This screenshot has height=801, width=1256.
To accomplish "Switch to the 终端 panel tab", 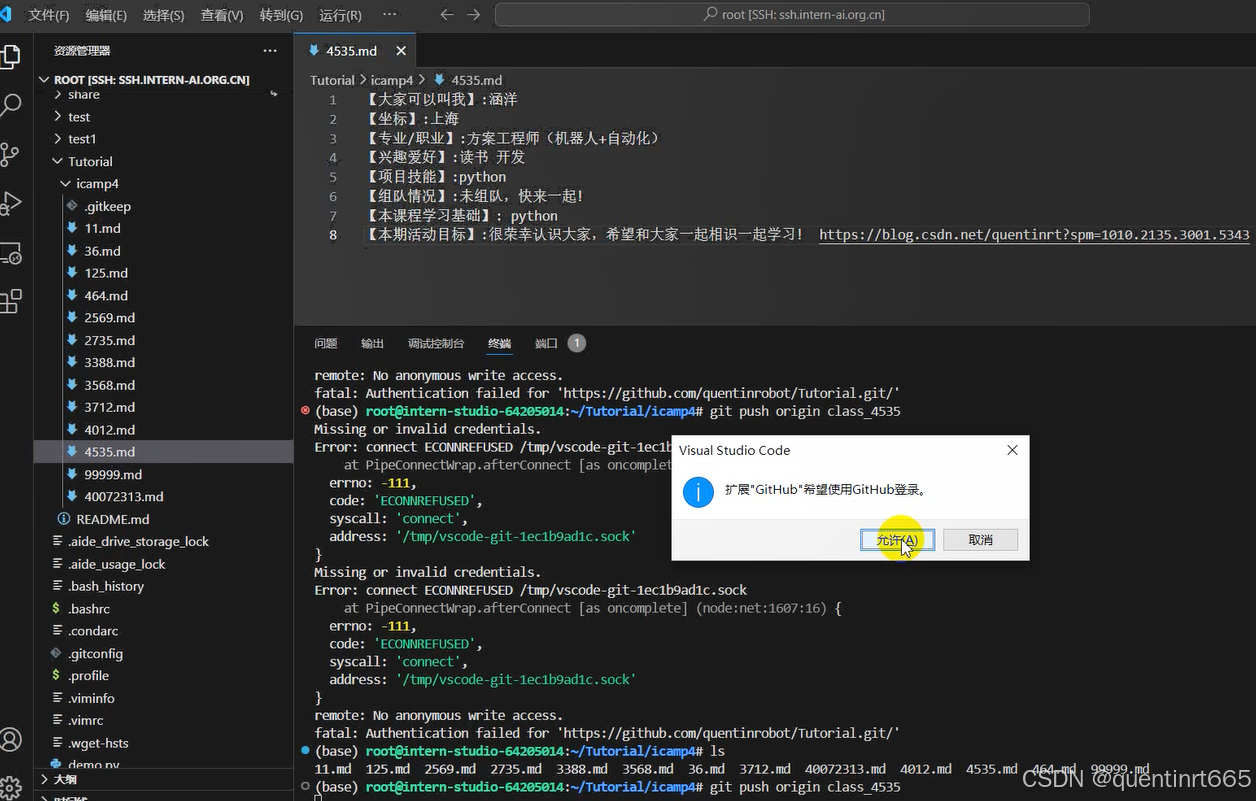I will pos(499,343).
